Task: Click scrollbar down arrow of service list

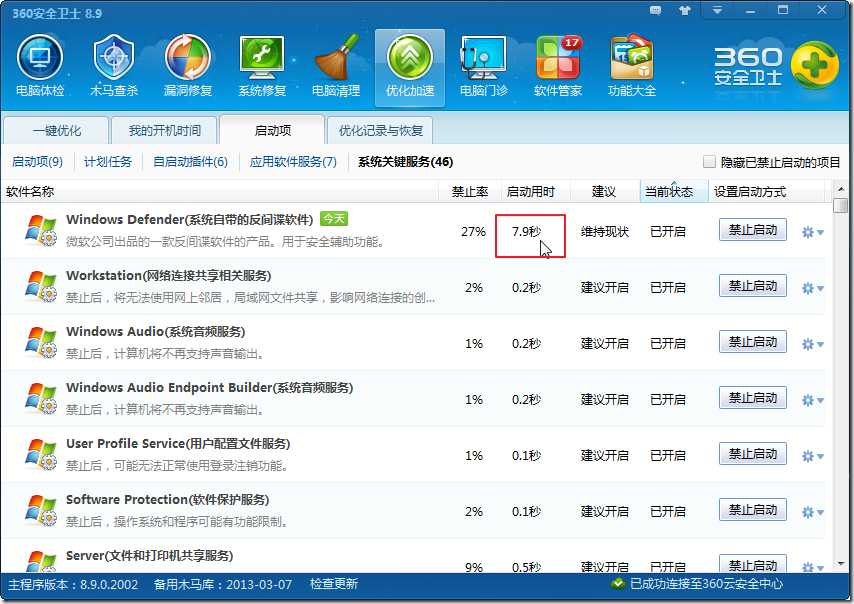Action: point(840,565)
